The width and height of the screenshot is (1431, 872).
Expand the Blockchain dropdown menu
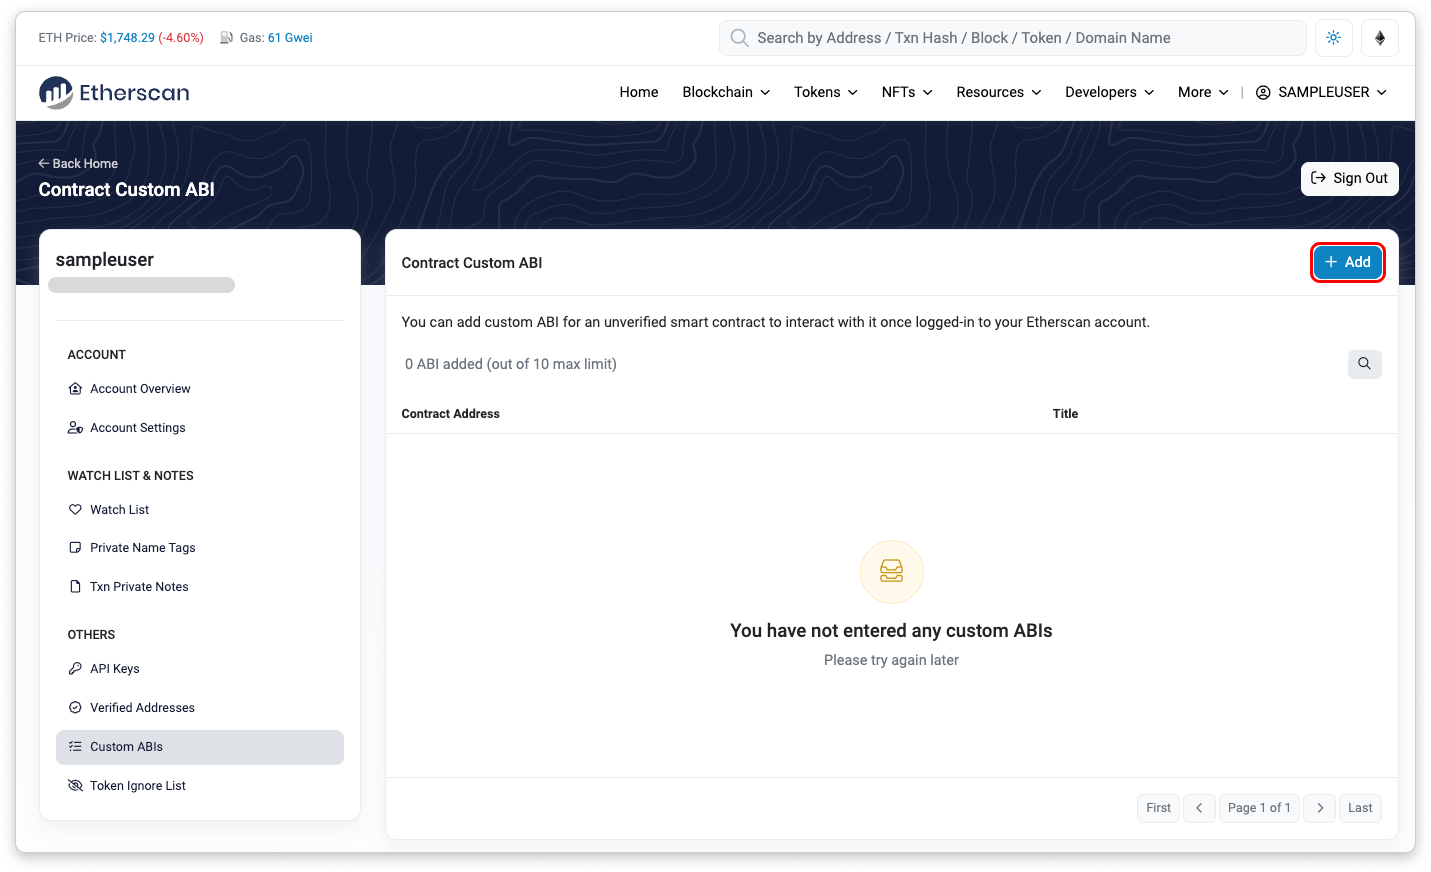coord(726,92)
